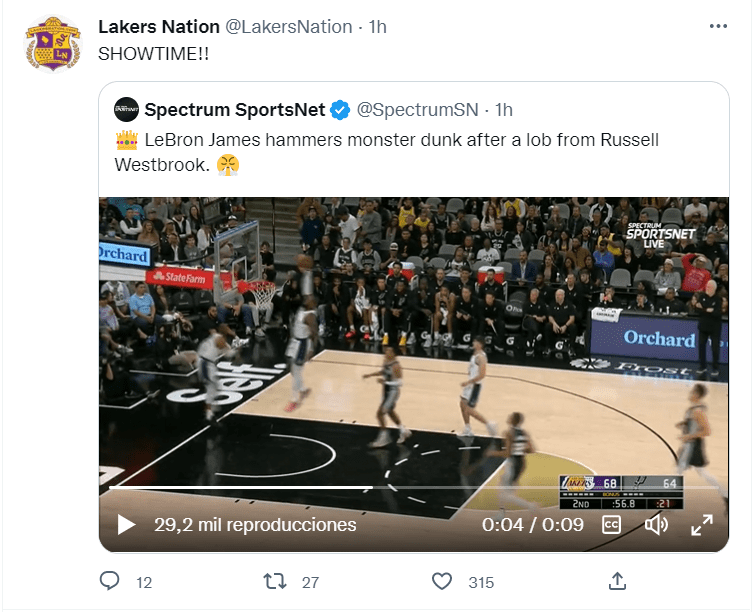Toggle closed captions on the video
755x612 pixels.
pyautogui.click(x=612, y=524)
